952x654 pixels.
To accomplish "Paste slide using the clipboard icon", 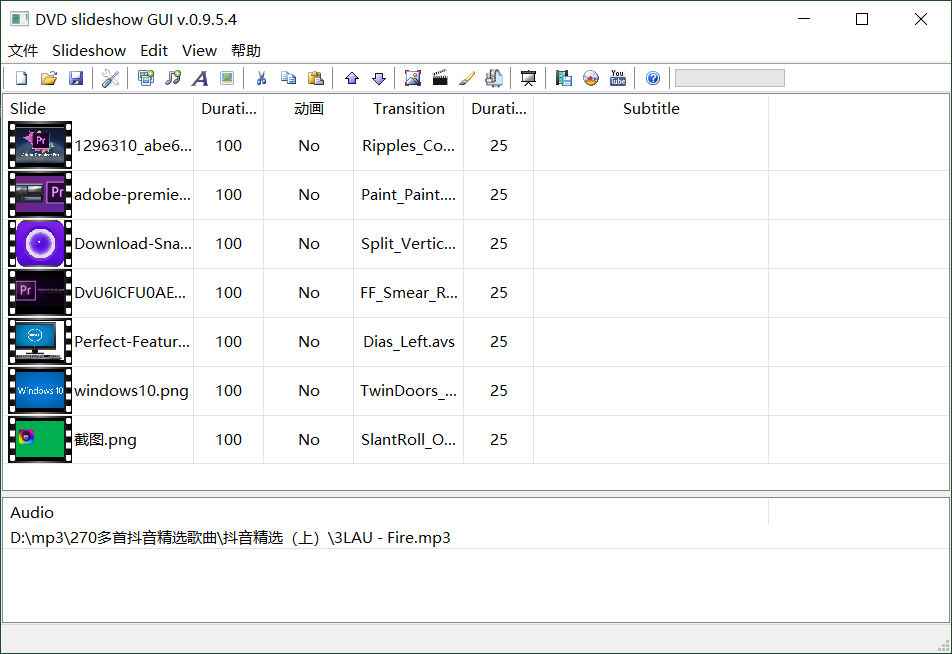I will 316,77.
